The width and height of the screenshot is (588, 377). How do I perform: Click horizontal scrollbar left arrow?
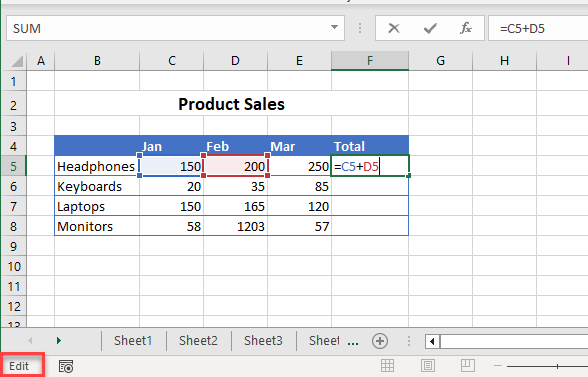tap(432, 341)
